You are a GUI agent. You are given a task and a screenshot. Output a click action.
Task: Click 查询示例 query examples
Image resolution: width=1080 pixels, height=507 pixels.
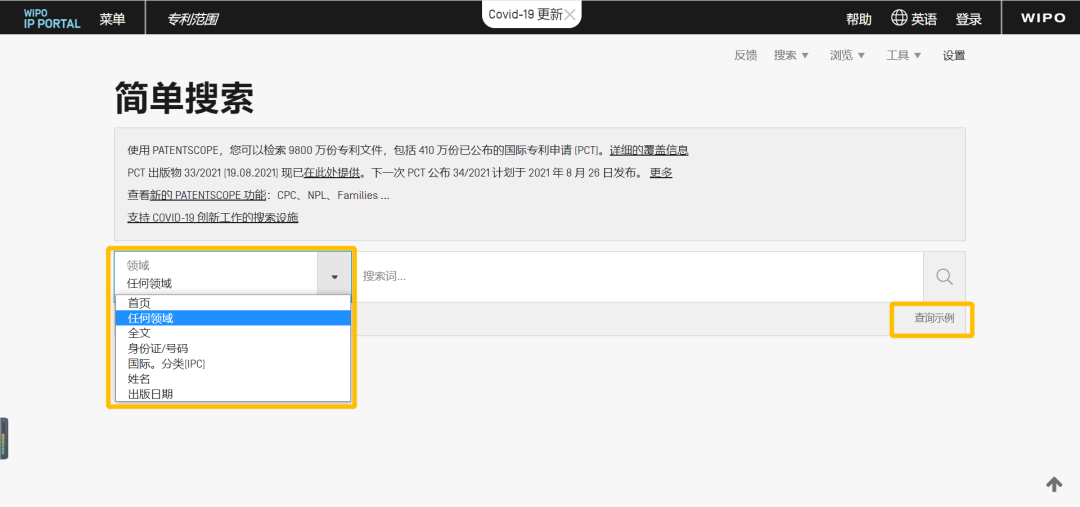pos(934,318)
